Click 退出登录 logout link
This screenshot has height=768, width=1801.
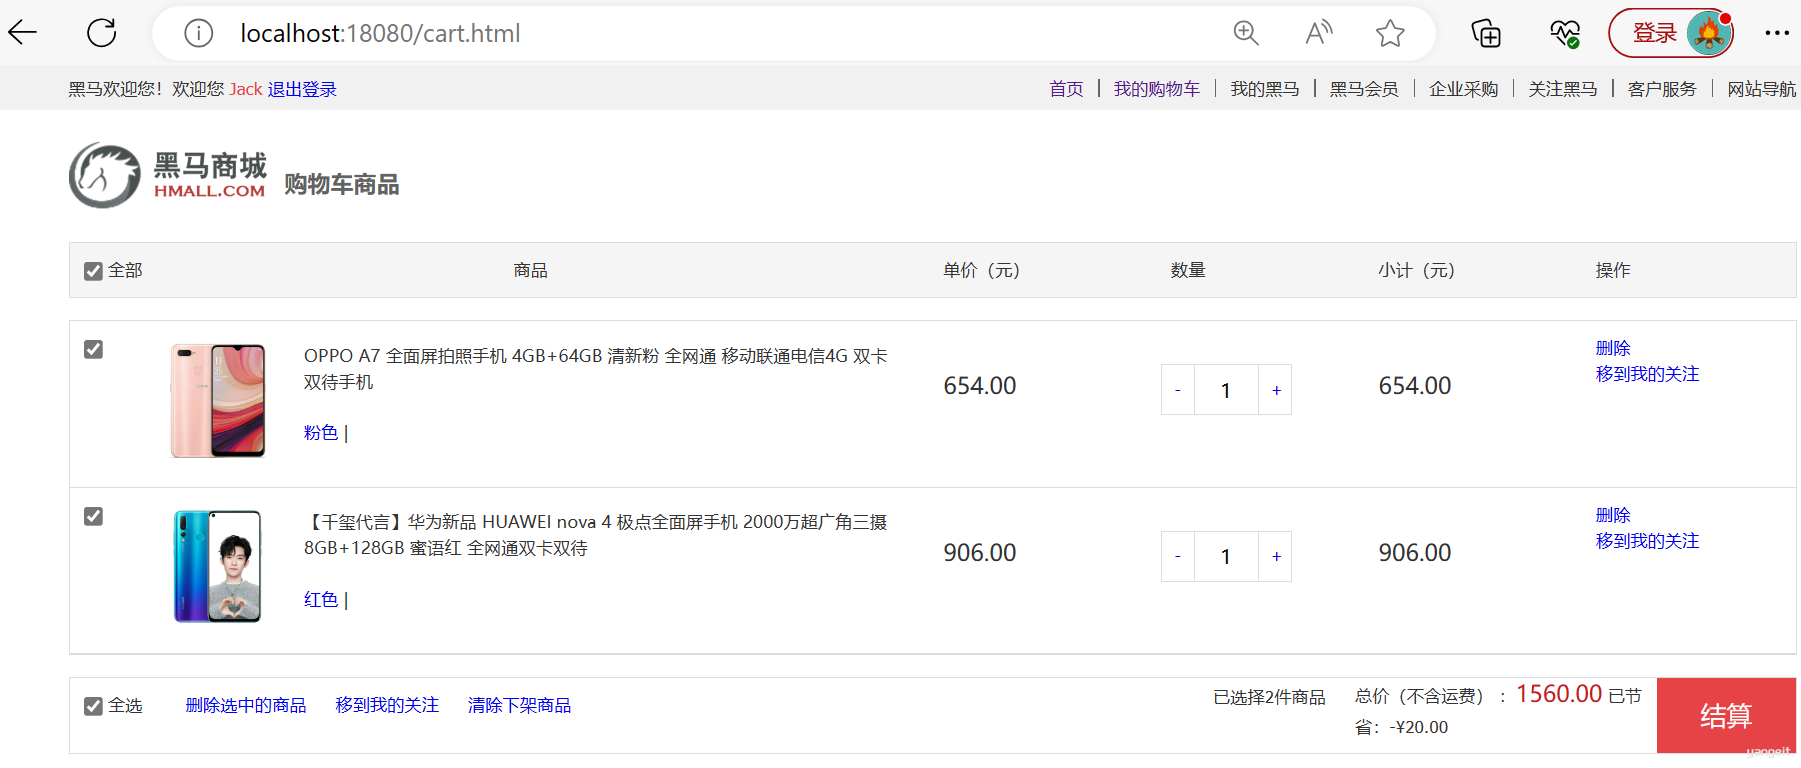point(302,89)
